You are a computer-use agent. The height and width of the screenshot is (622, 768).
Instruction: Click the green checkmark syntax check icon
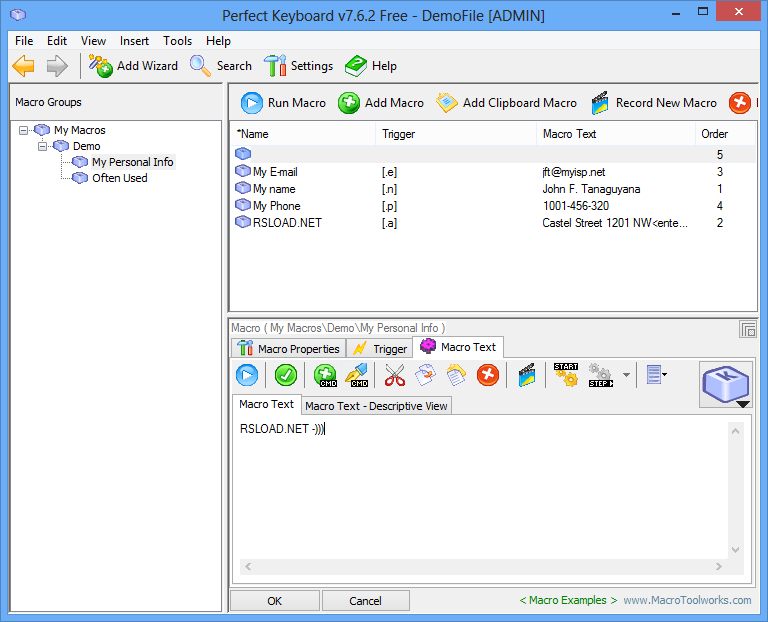click(x=286, y=375)
